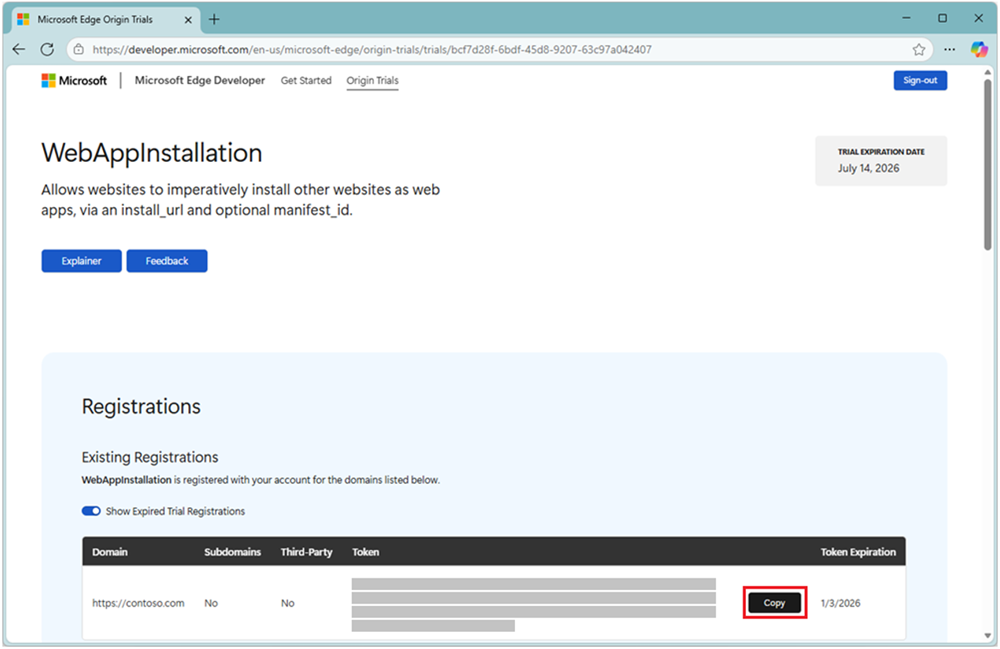Disable Show Expired Trial Registrations
Image resolution: width=1000 pixels, height=649 pixels.
pyautogui.click(x=89, y=511)
